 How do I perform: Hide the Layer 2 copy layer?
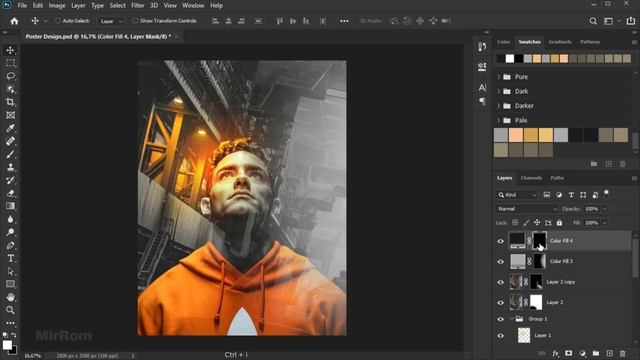[x=500, y=282]
